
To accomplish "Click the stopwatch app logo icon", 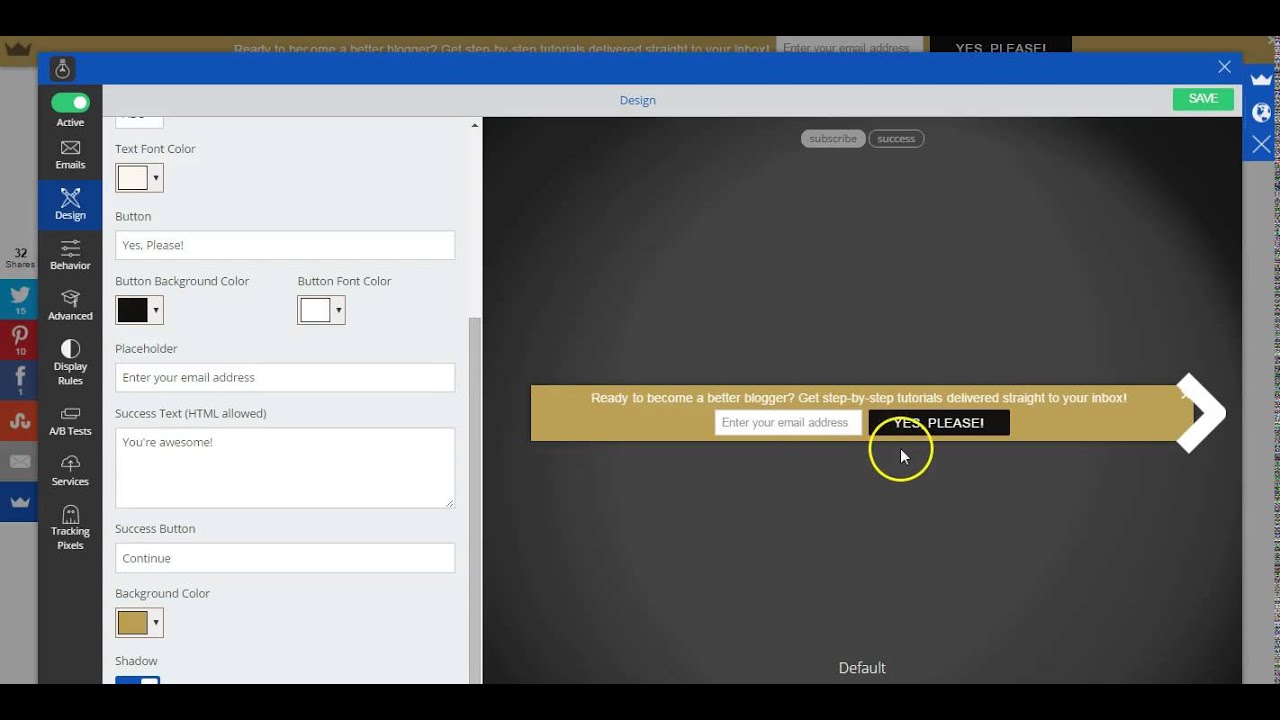I will point(62,69).
